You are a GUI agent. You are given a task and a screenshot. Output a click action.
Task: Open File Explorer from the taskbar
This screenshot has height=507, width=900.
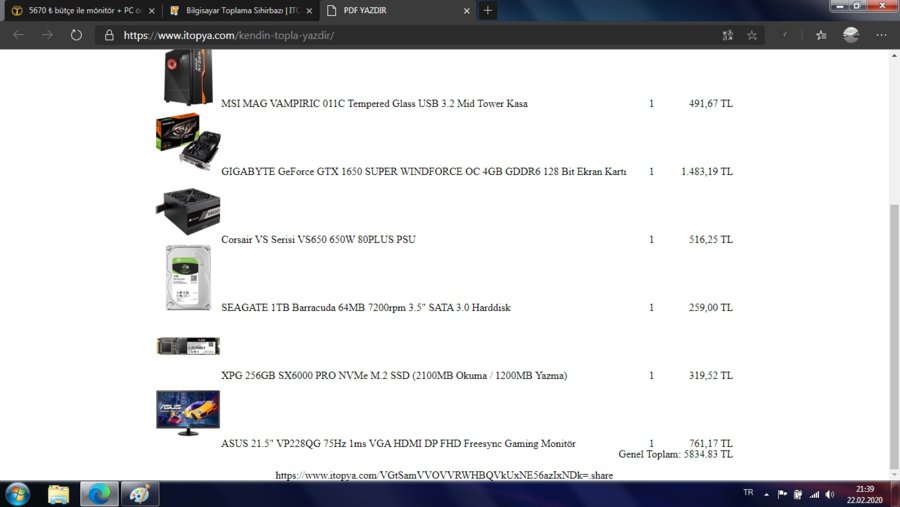coord(59,494)
